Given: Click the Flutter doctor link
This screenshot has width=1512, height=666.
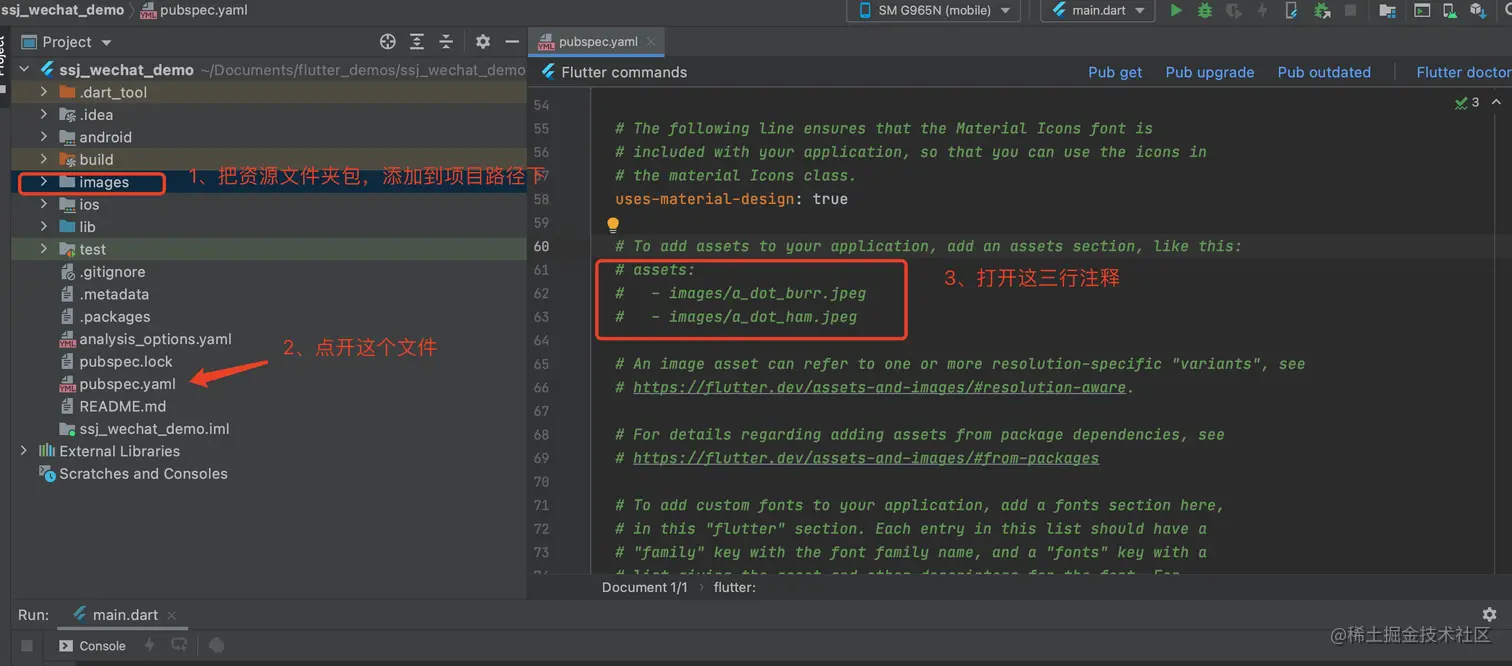Looking at the screenshot, I should [x=1464, y=72].
